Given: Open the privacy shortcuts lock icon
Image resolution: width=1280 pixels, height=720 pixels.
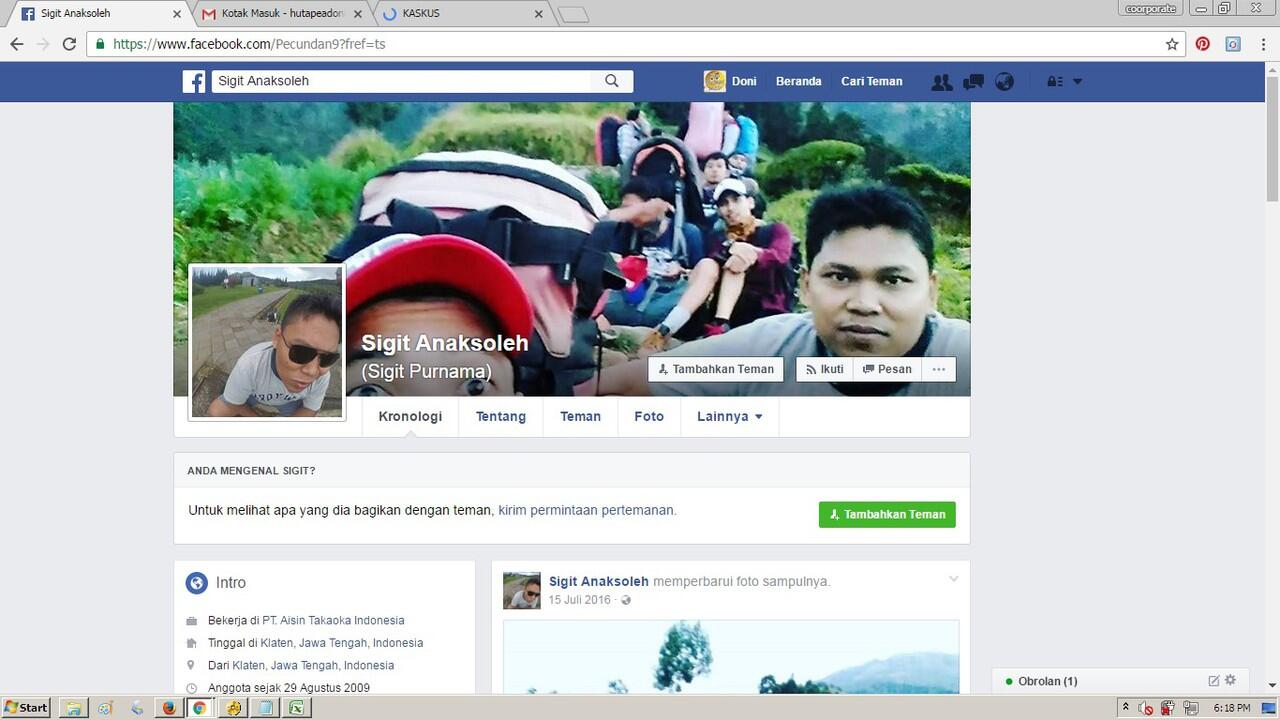Looking at the screenshot, I should (x=1055, y=82).
